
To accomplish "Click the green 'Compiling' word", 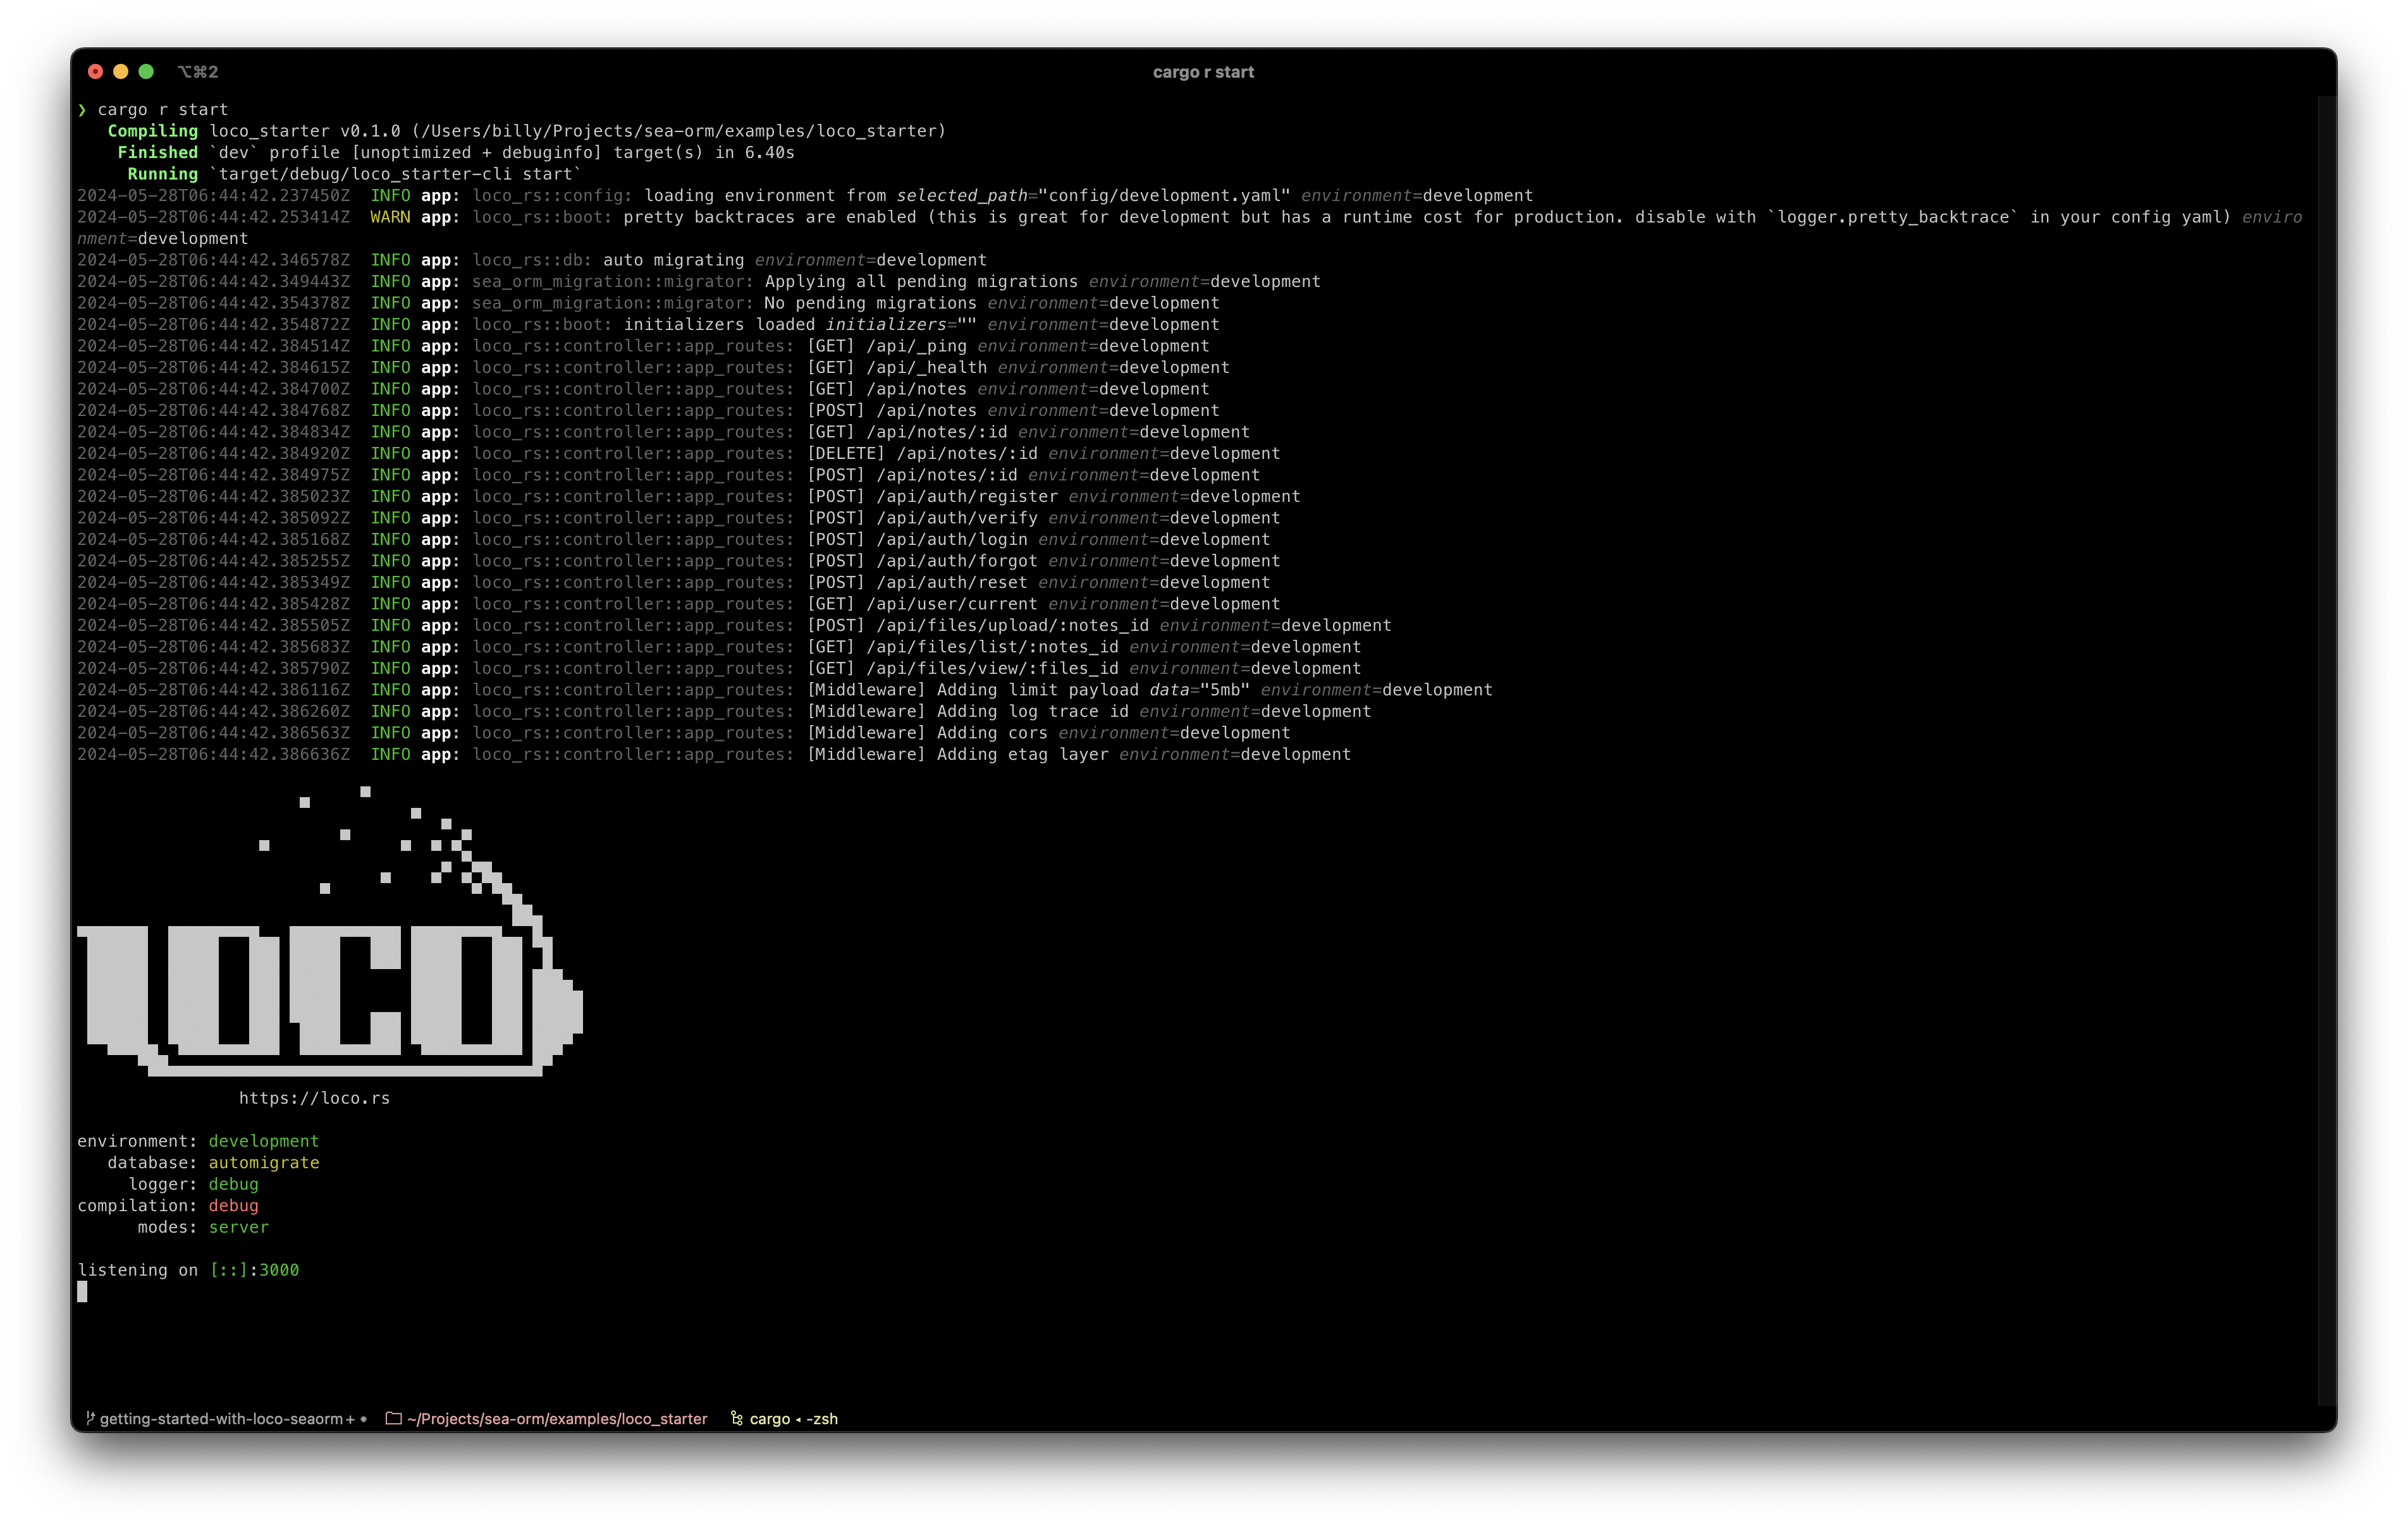I will (x=153, y=131).
